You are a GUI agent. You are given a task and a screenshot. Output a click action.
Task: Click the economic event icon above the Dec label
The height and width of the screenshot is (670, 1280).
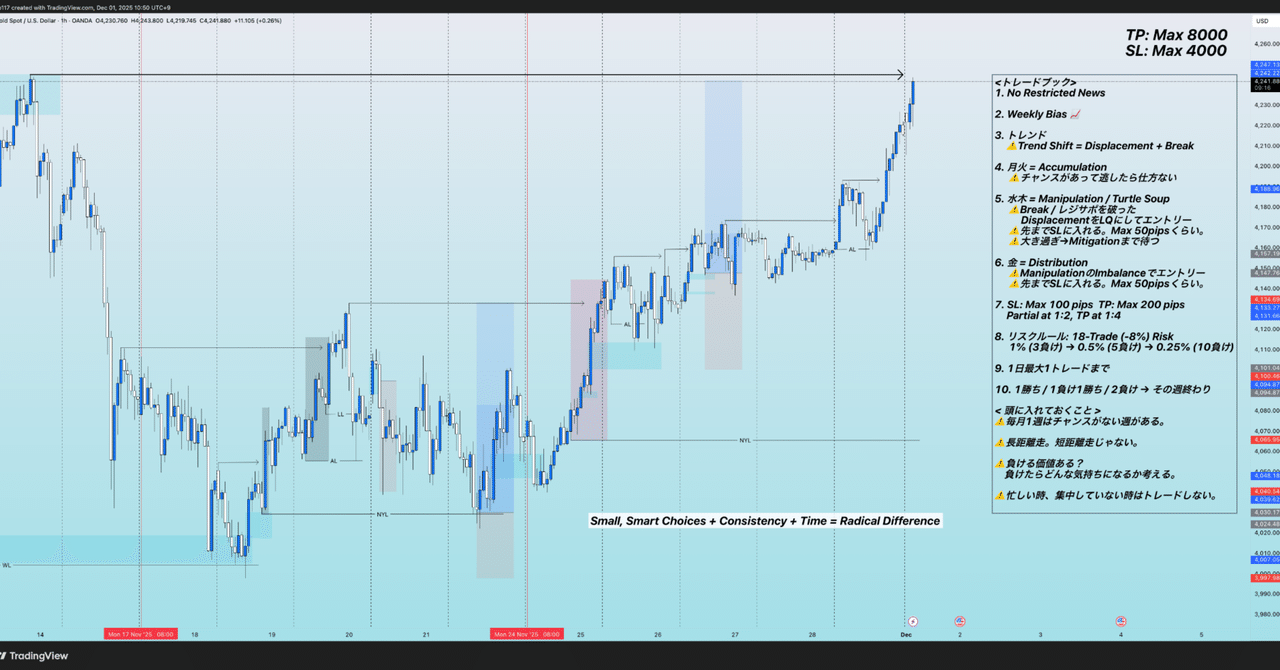point(913,621)
